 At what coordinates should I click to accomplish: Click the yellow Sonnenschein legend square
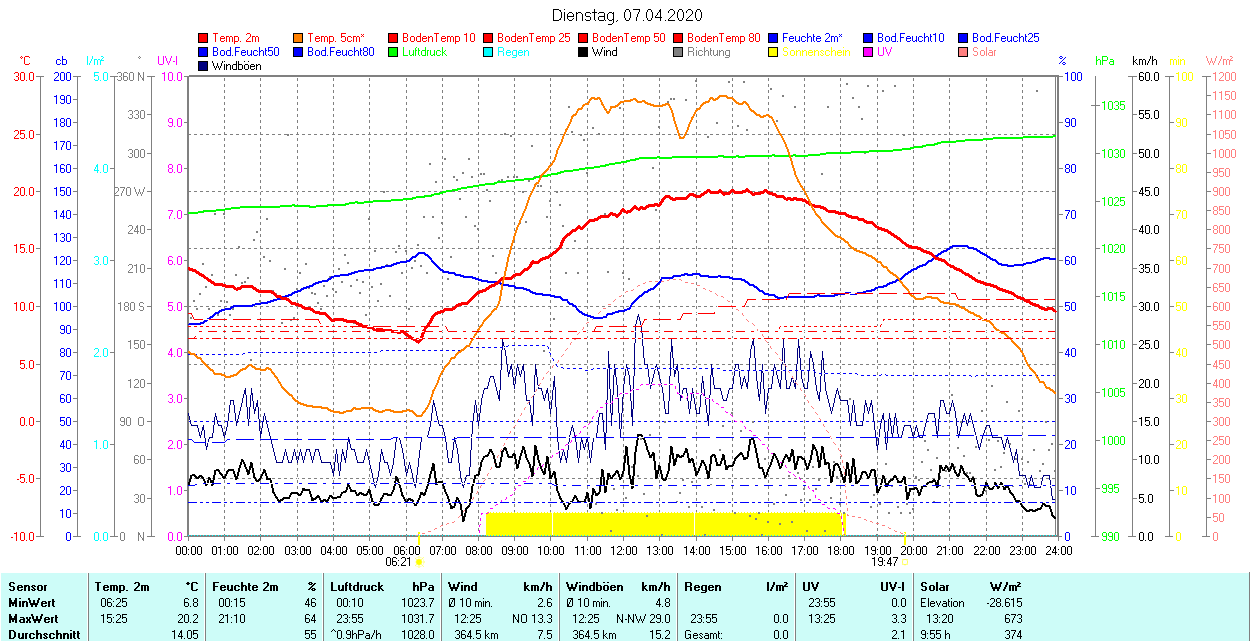(774, 52)
